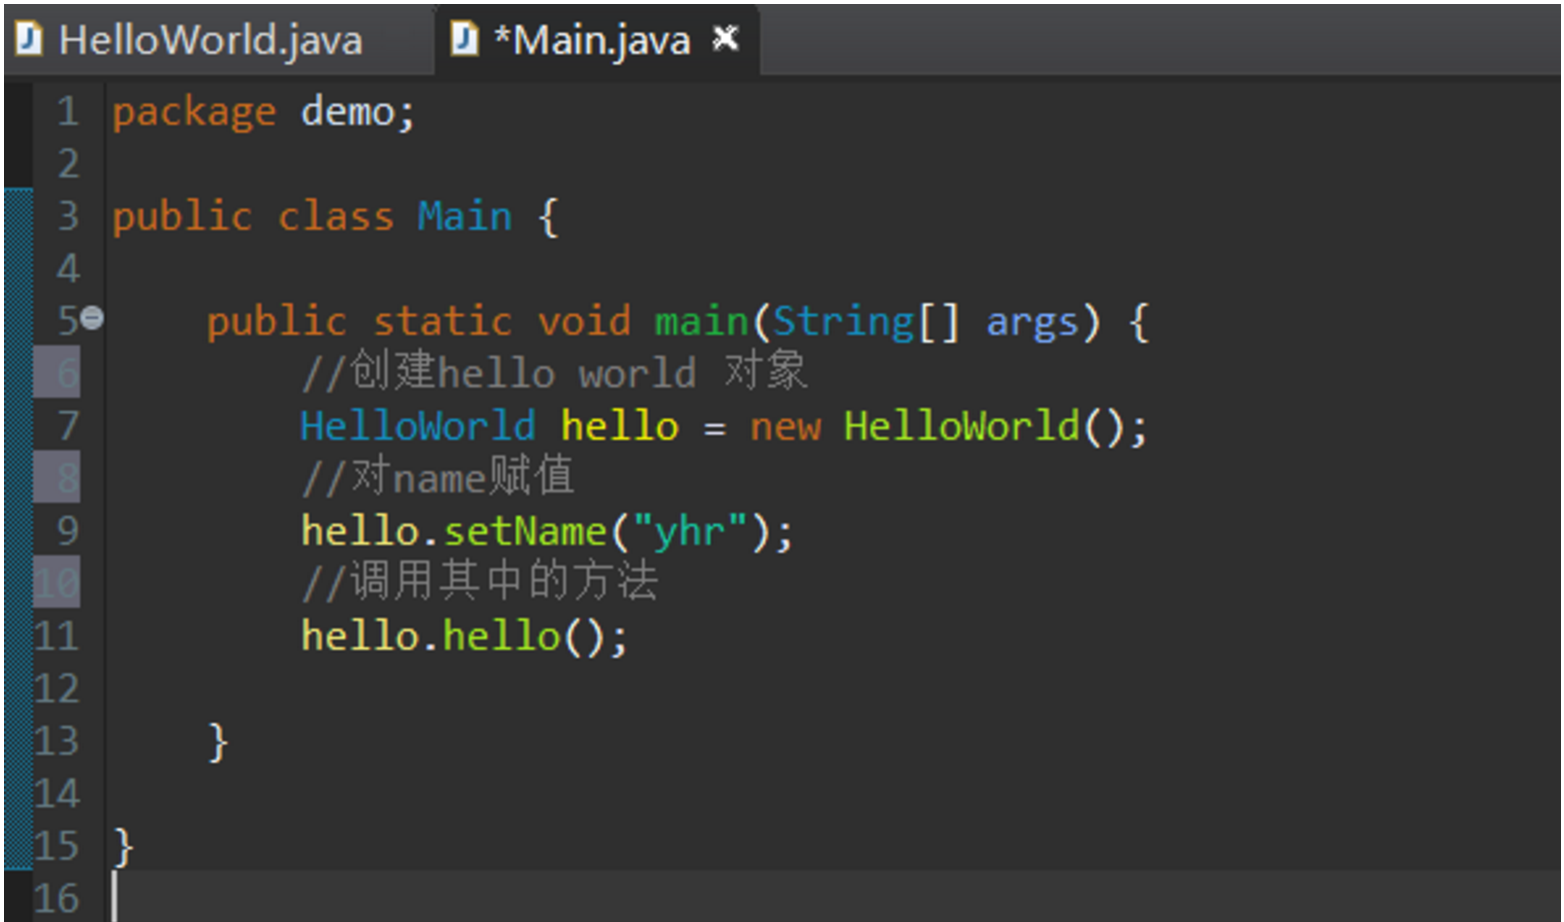Click line number 9 in the gutter

tap(66, 531)
